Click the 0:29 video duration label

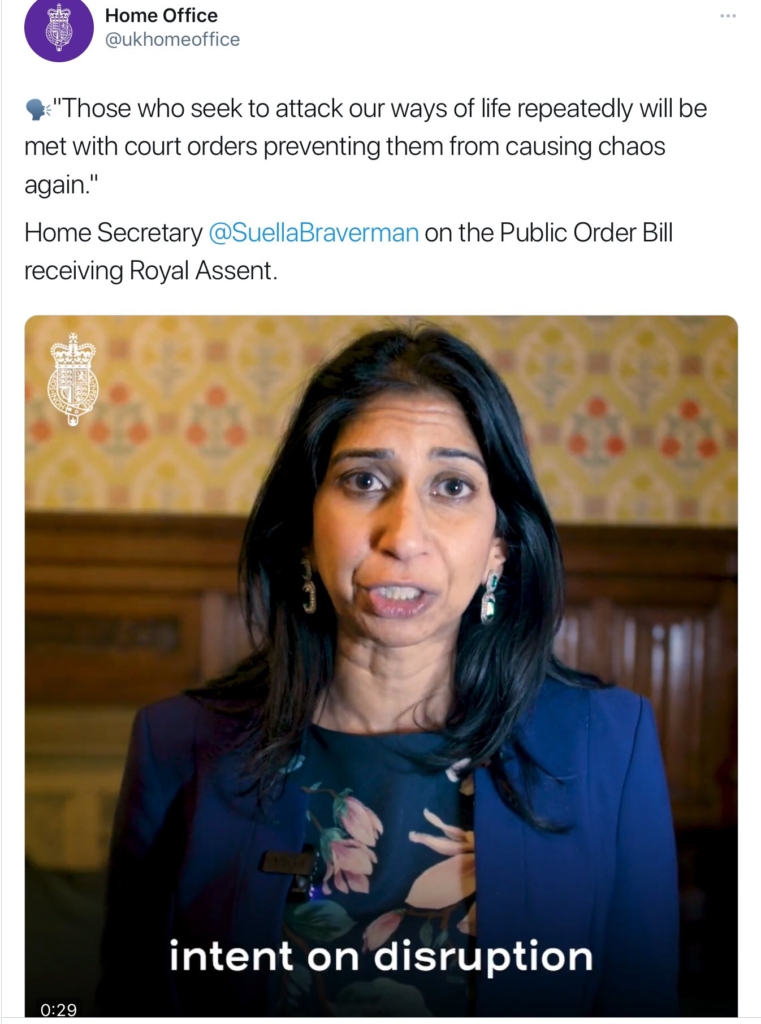click(x=58, y=1009)
